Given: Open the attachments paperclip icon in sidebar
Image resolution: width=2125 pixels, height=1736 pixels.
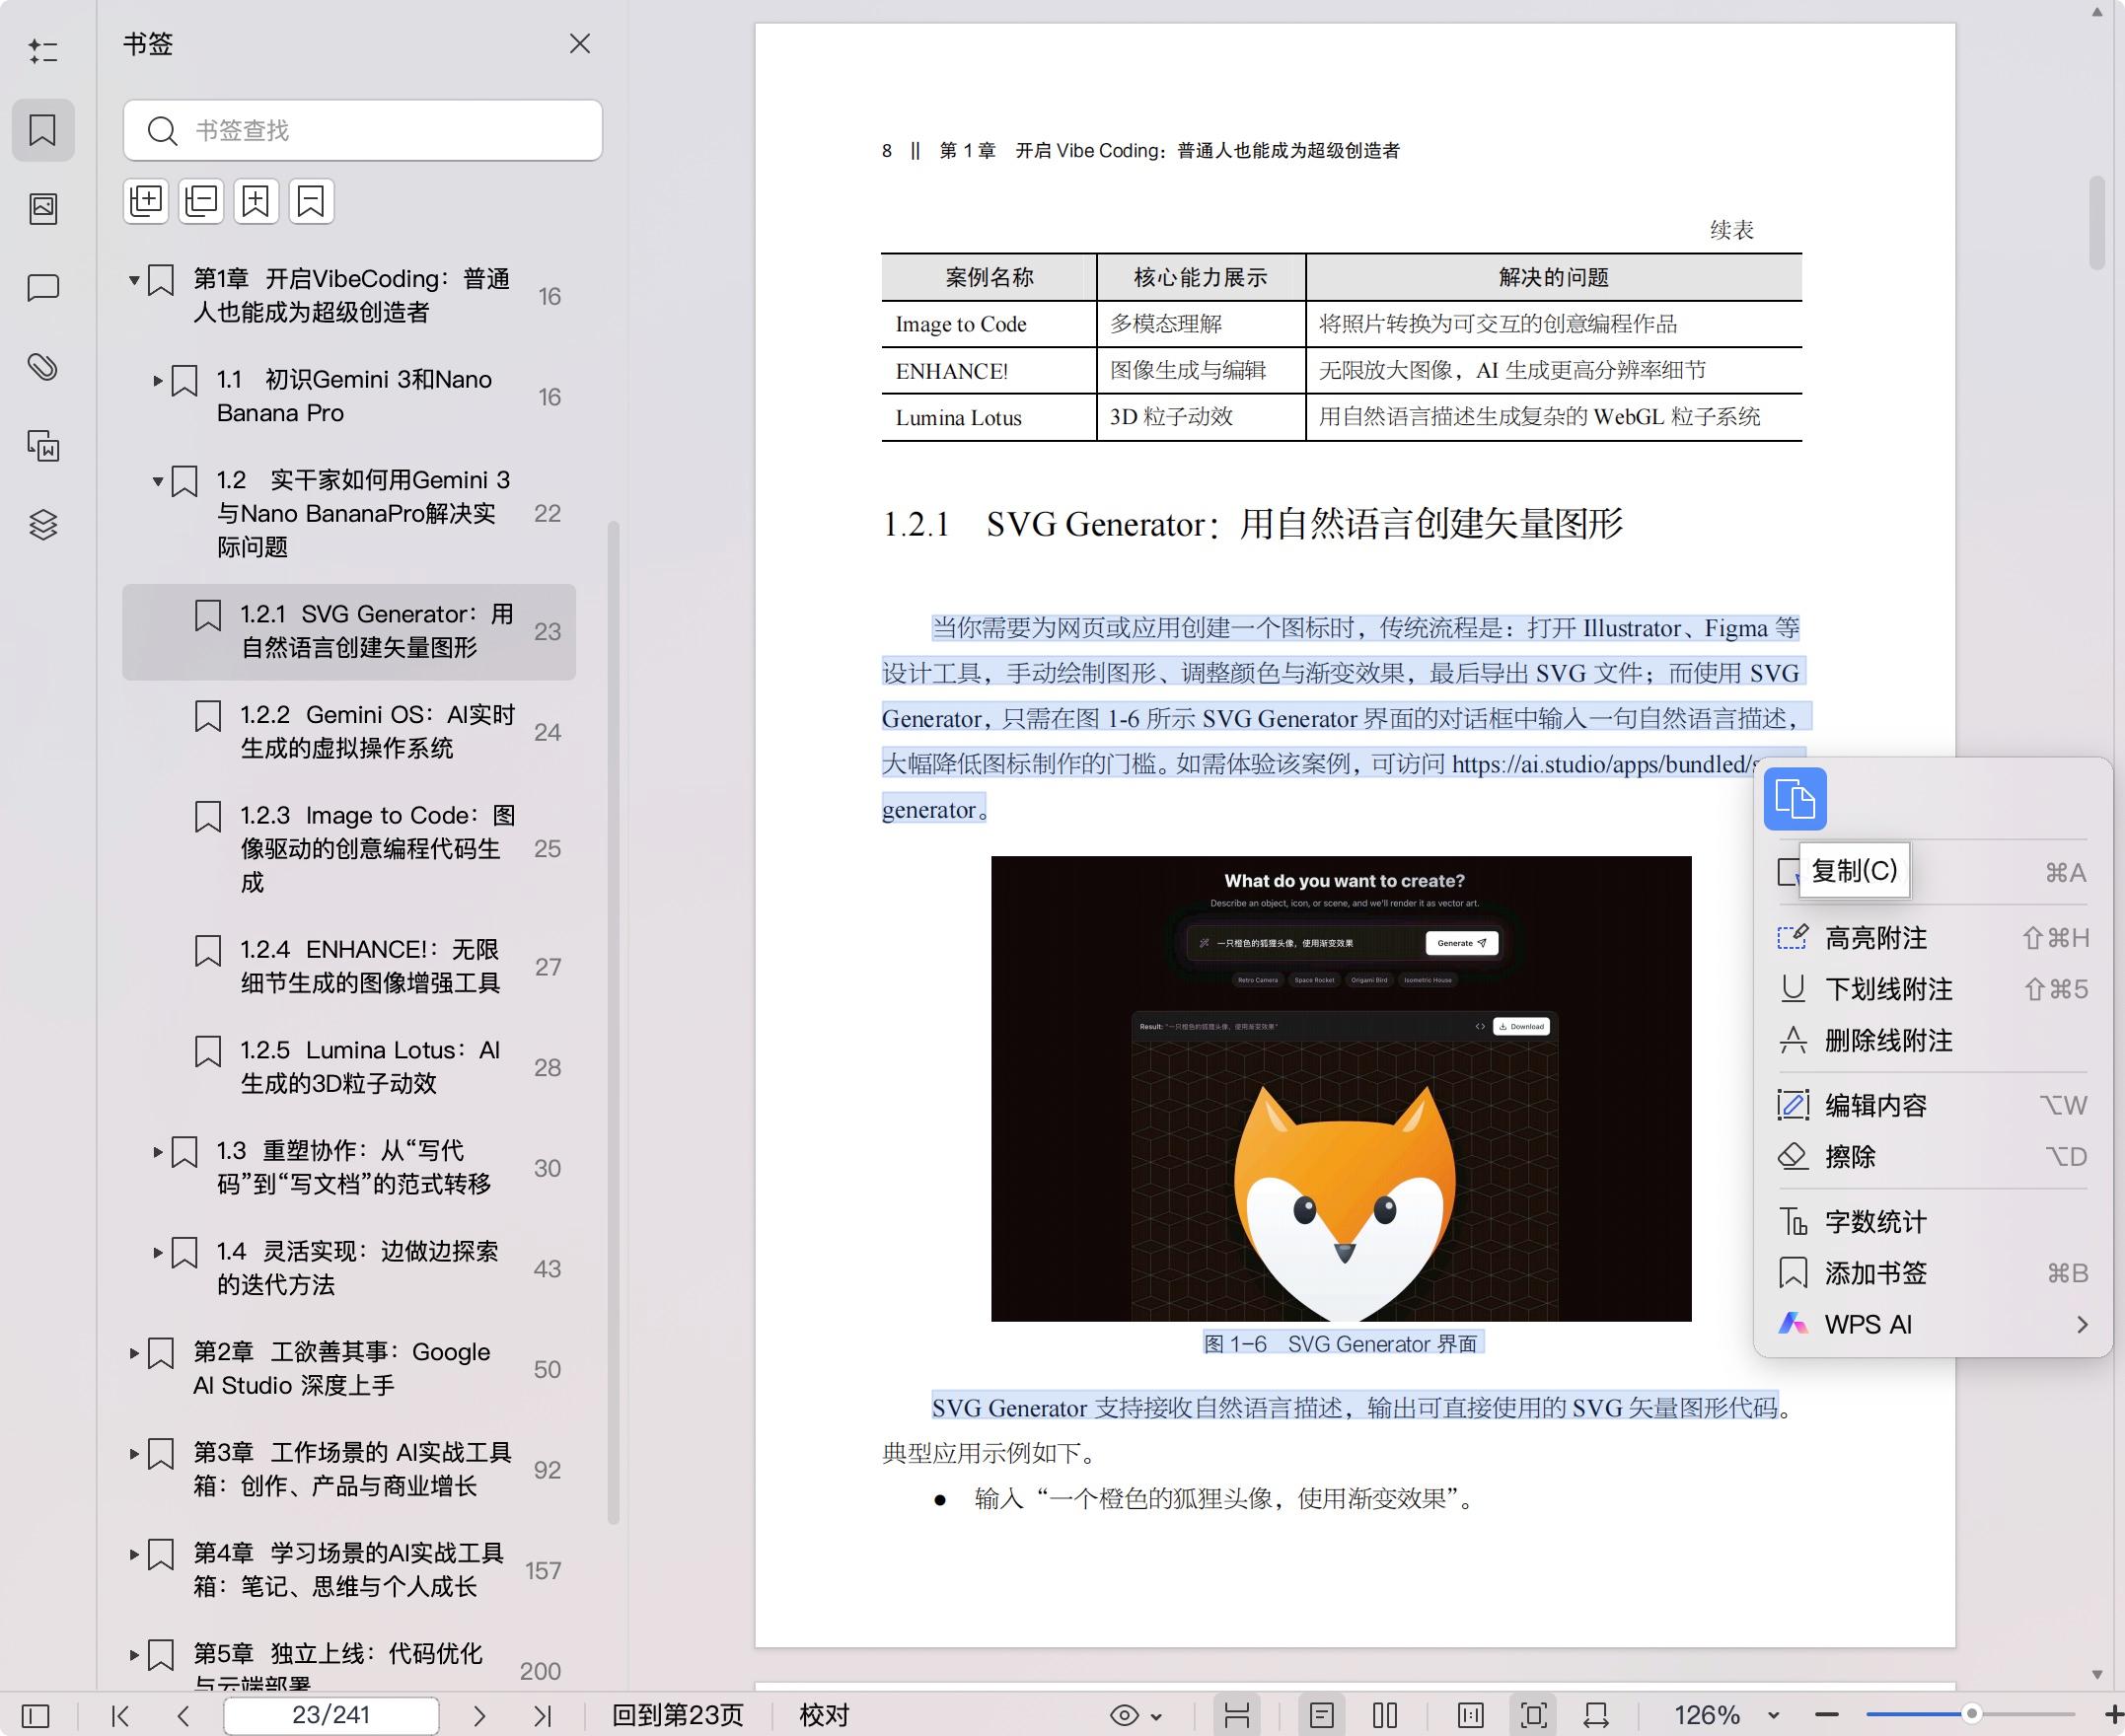Looking at the screenshot, I should click(43, 367).
